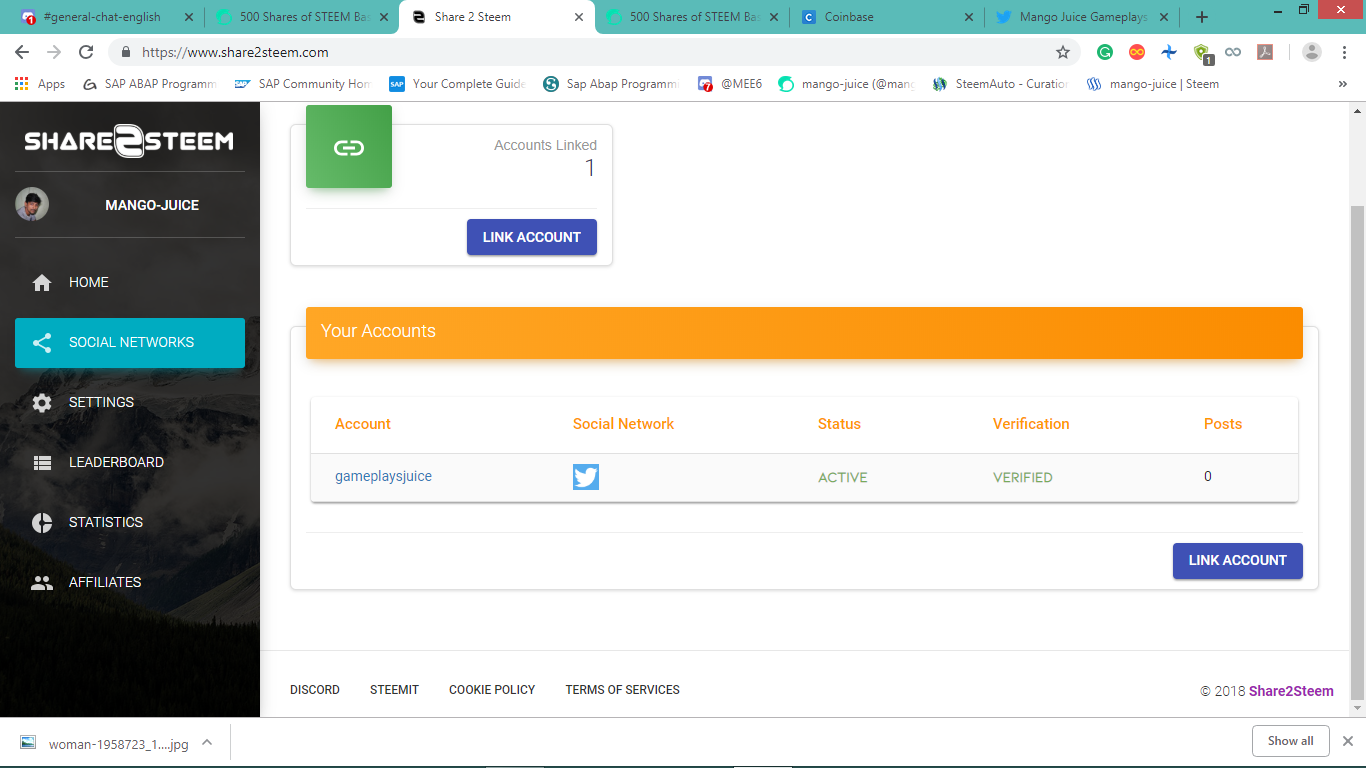Click the Settings gear icon
The width and height of the screenshot is (1366, 768).
click(42, 403)
